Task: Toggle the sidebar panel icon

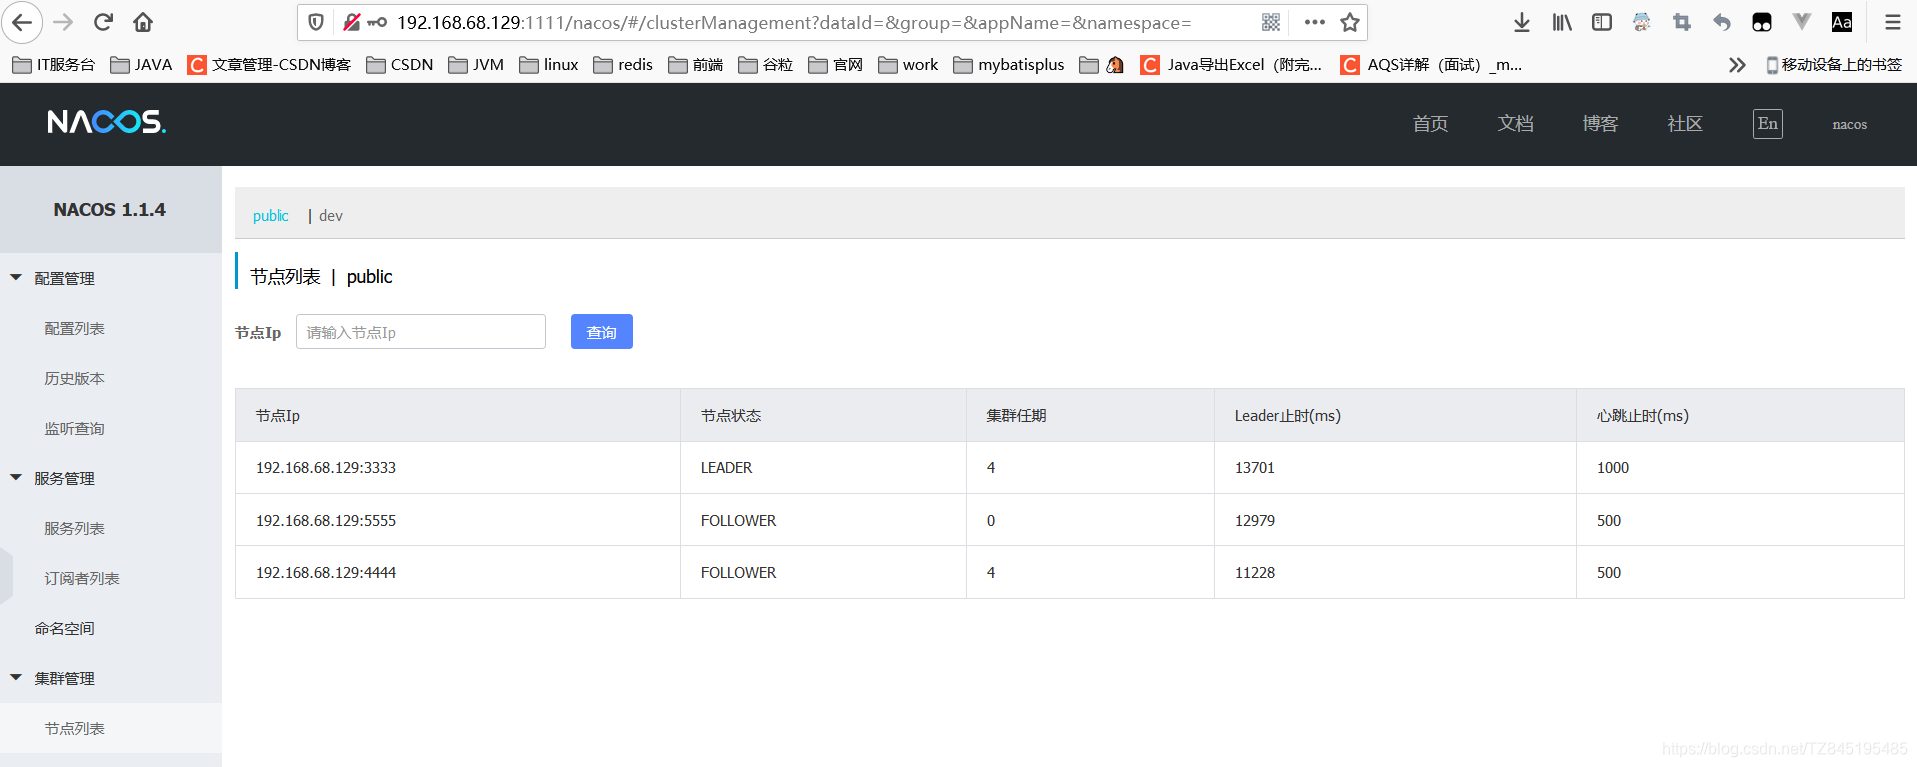Action: (1602, 22)
